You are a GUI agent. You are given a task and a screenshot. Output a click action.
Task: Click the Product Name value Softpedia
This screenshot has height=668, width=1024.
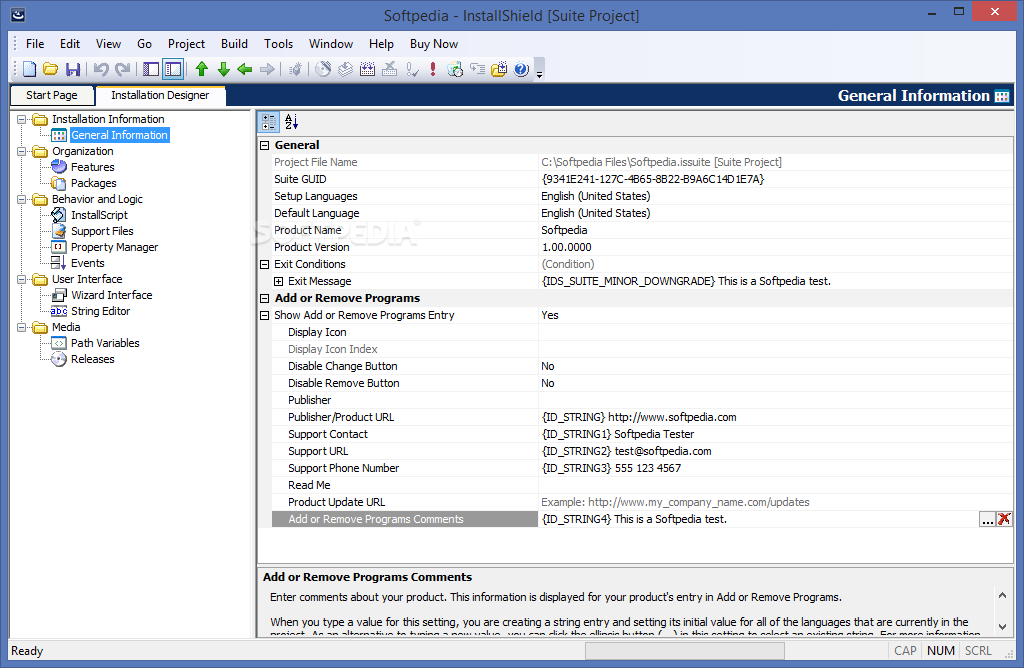564,231
